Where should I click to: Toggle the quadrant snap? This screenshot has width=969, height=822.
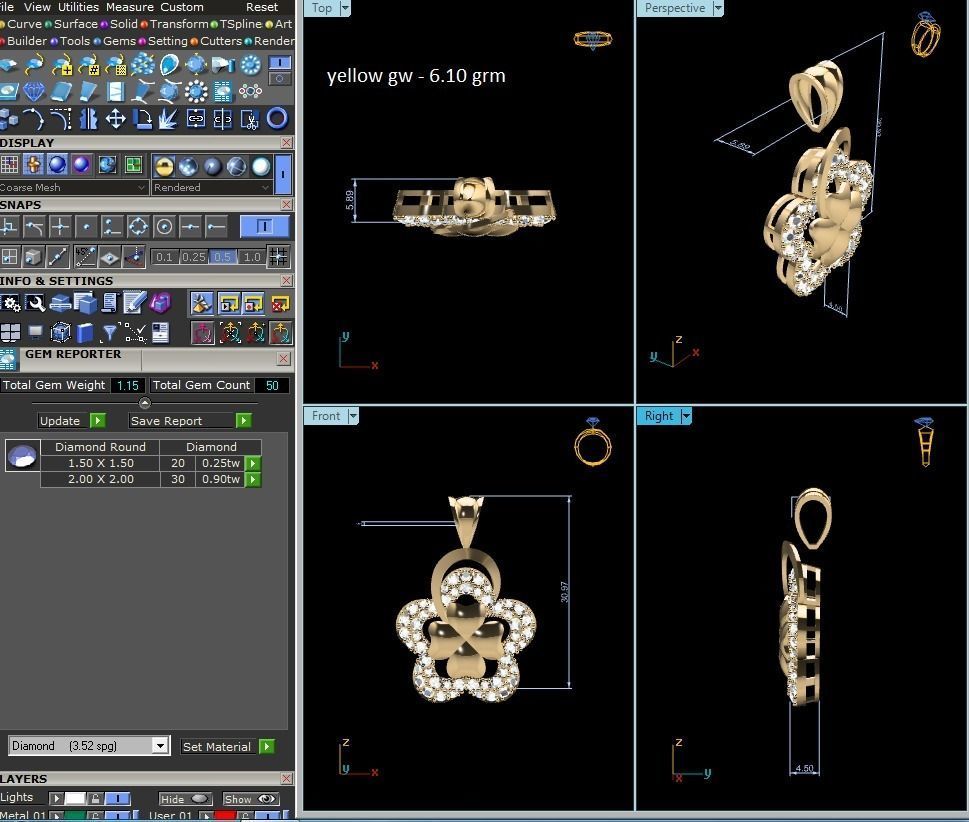coord(138,227)
